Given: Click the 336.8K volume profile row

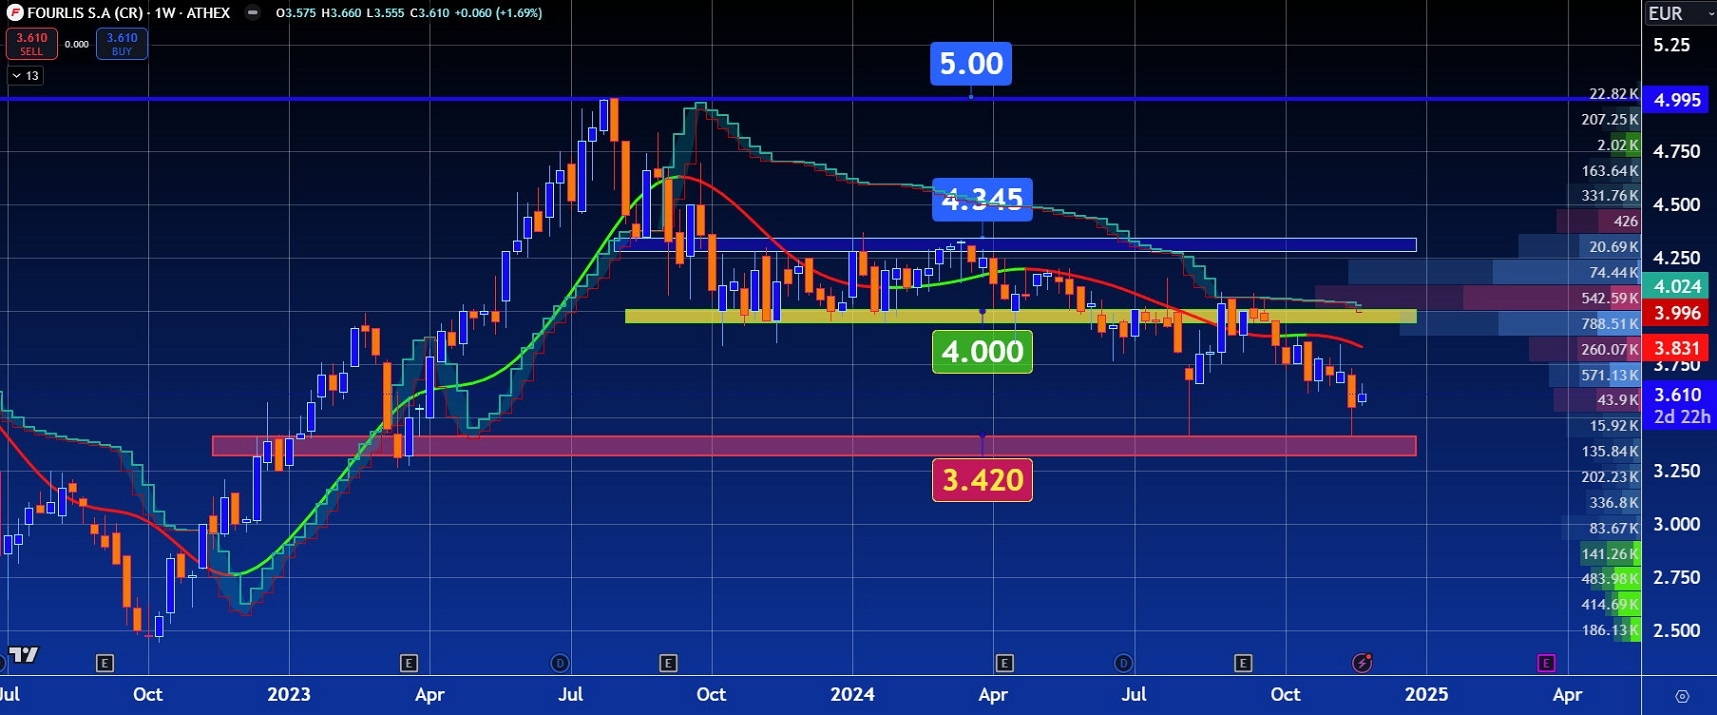Looking at the screenshot, I should [x=1614, y=503].
